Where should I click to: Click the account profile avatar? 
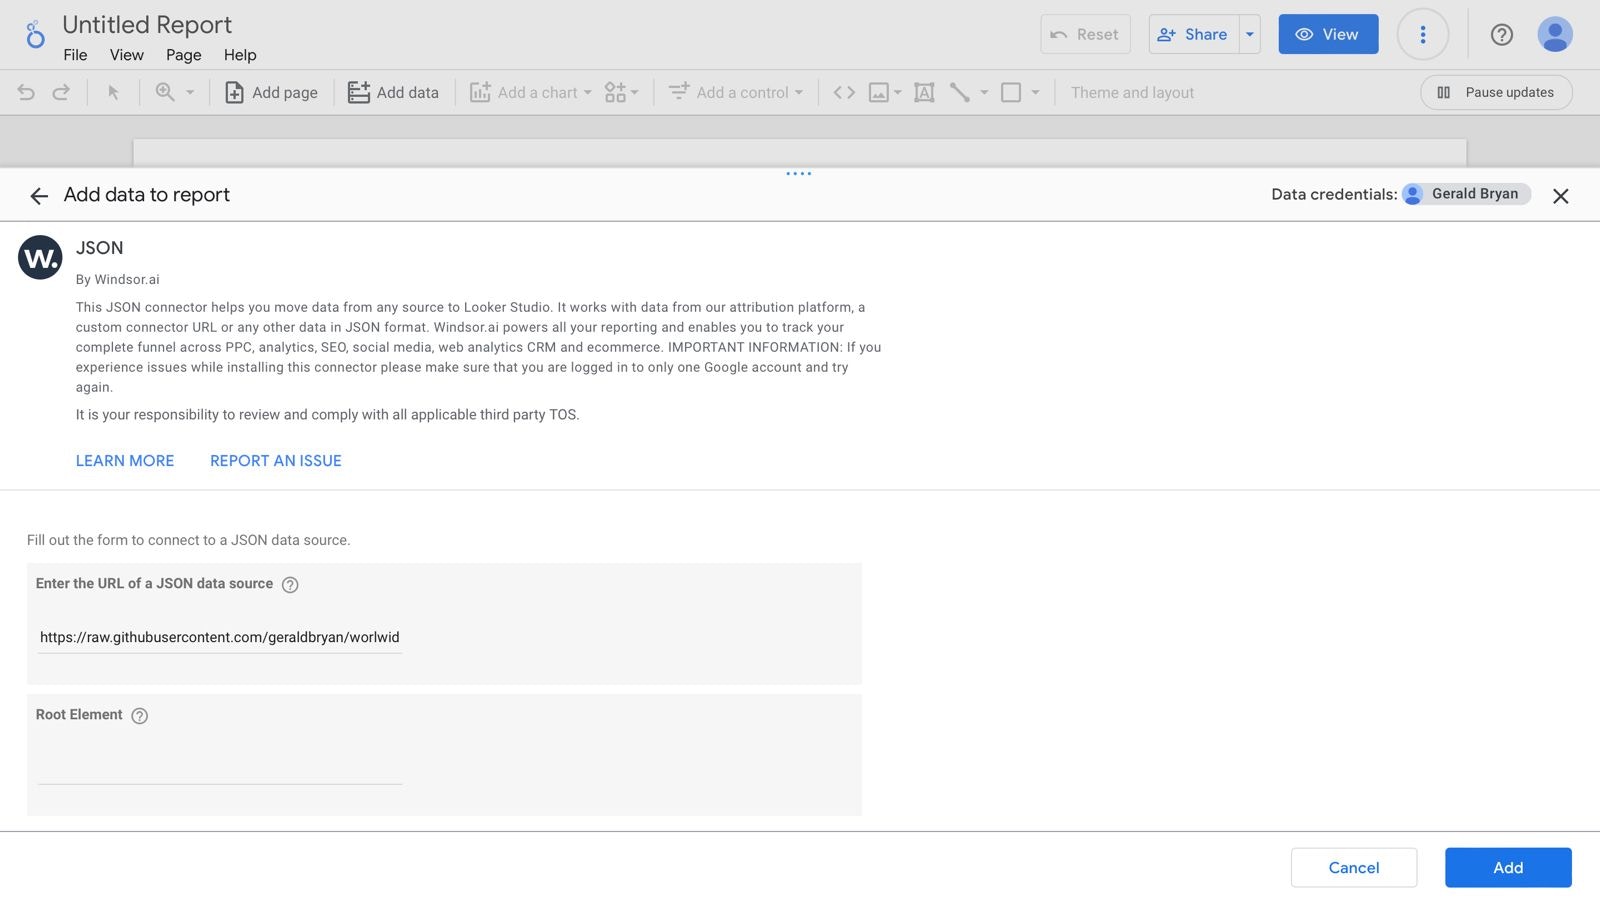pos(1555,34)
